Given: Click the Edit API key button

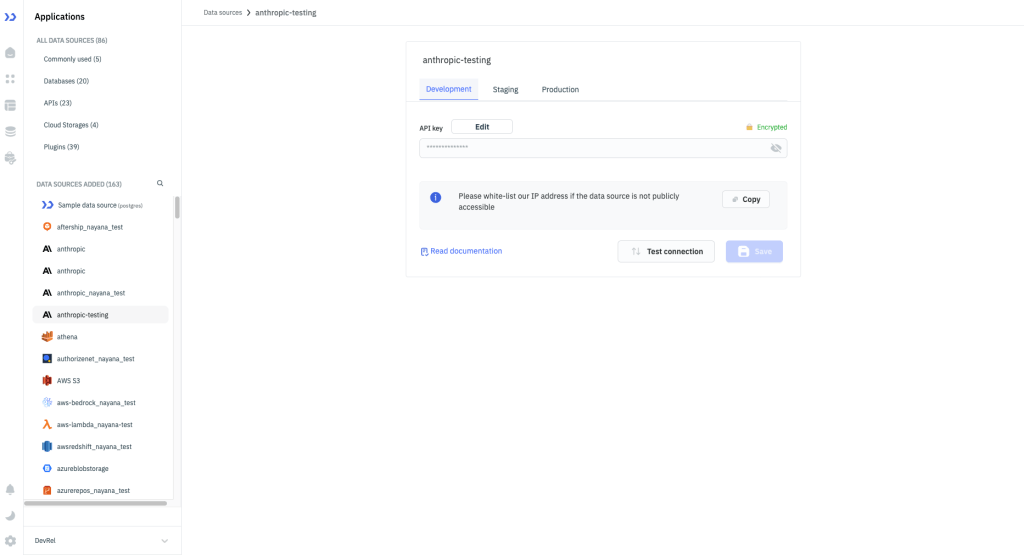Looking at the screenshot, I should click(482, 127).
